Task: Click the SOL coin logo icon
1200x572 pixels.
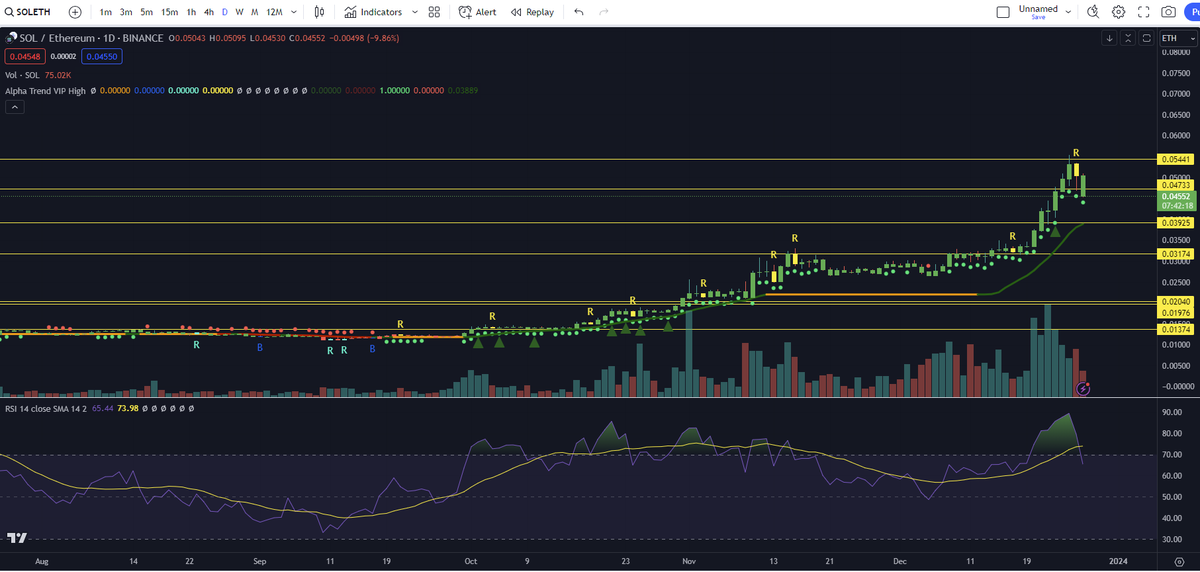Action: point(12,38)
